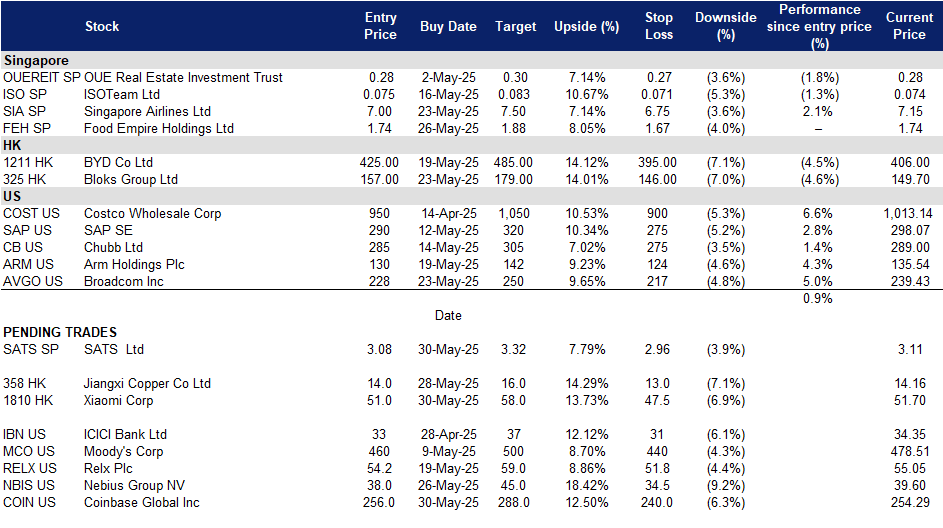Click Moody's target price 500
The image size is (943, 528).
[513, 451]
